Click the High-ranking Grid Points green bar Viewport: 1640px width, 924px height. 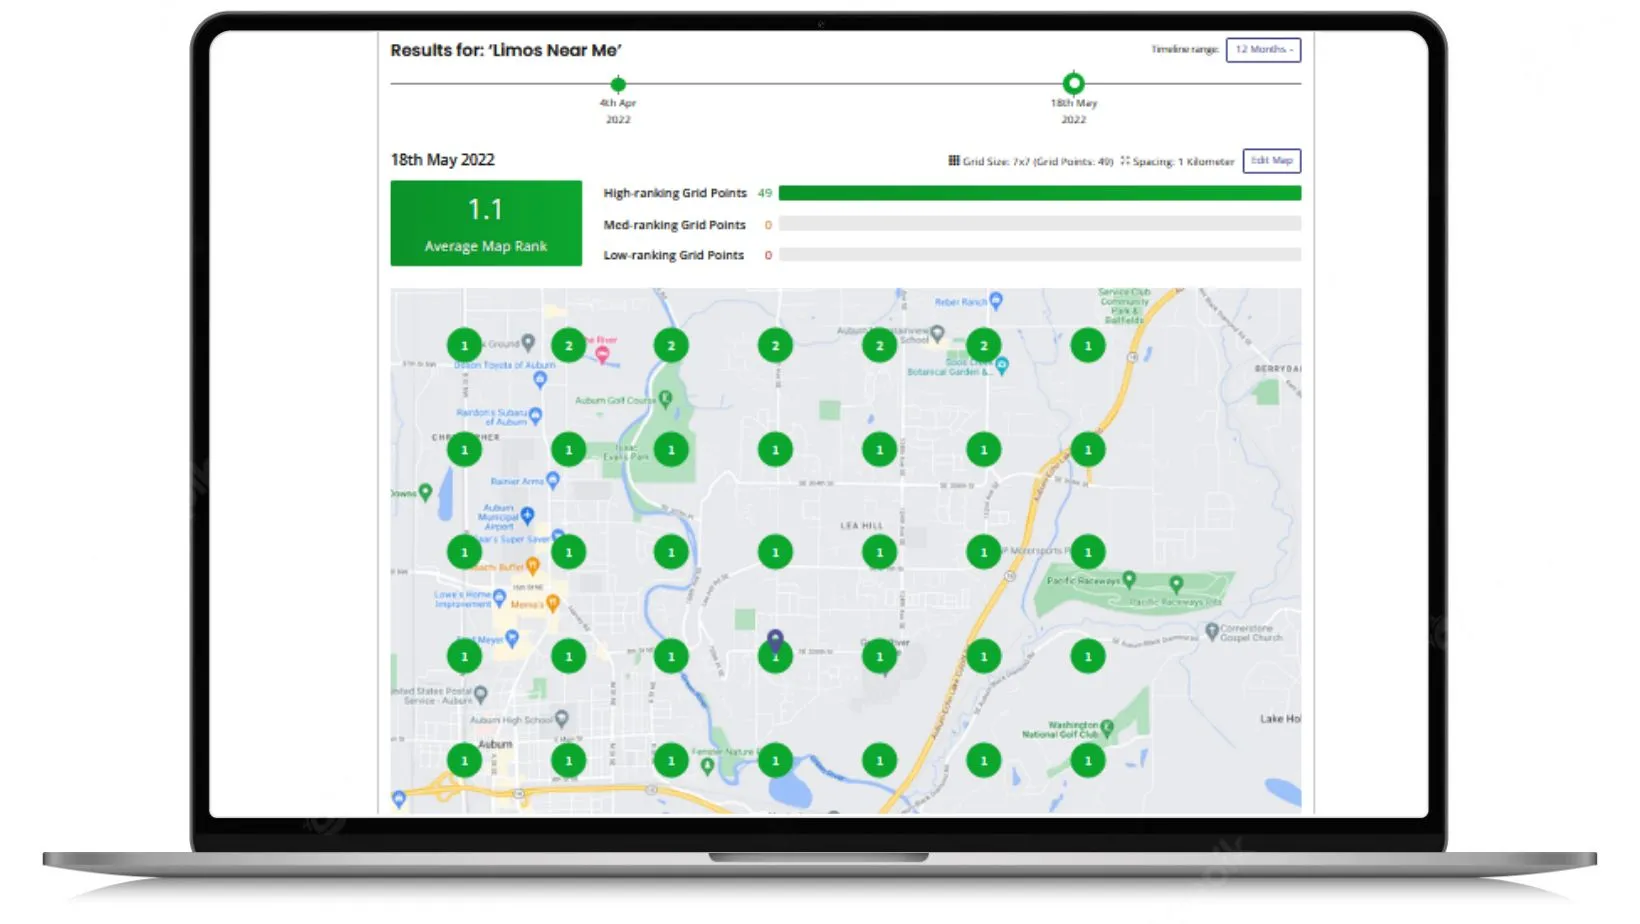[1040, 193]
